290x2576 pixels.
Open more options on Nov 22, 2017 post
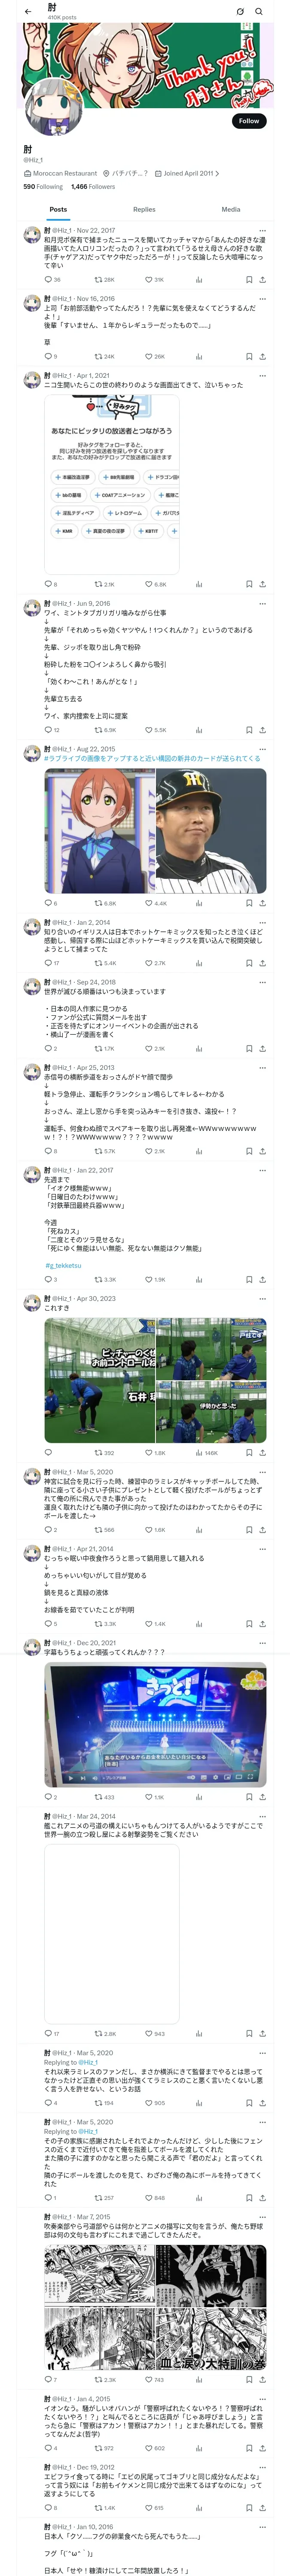pyautogui.click(x=262, y=231)
